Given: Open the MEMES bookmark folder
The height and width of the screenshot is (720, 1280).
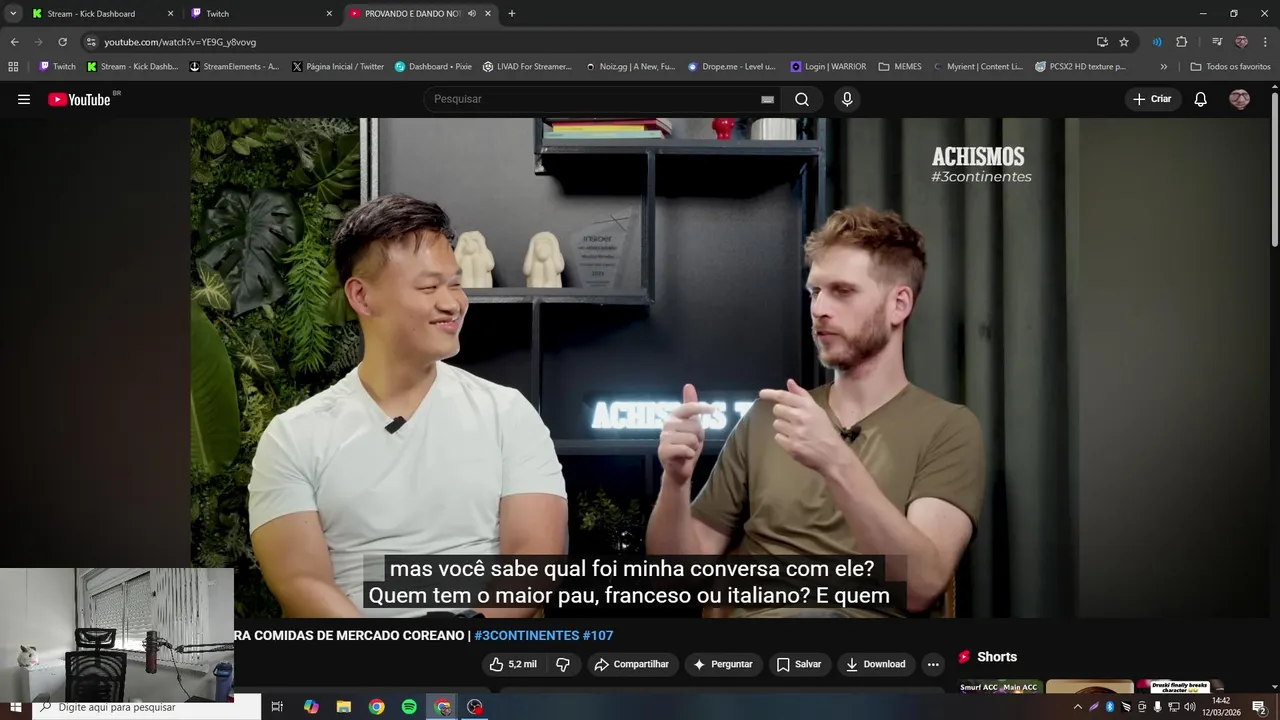Looking at the screenshot, I should click(x=900, y=67).
